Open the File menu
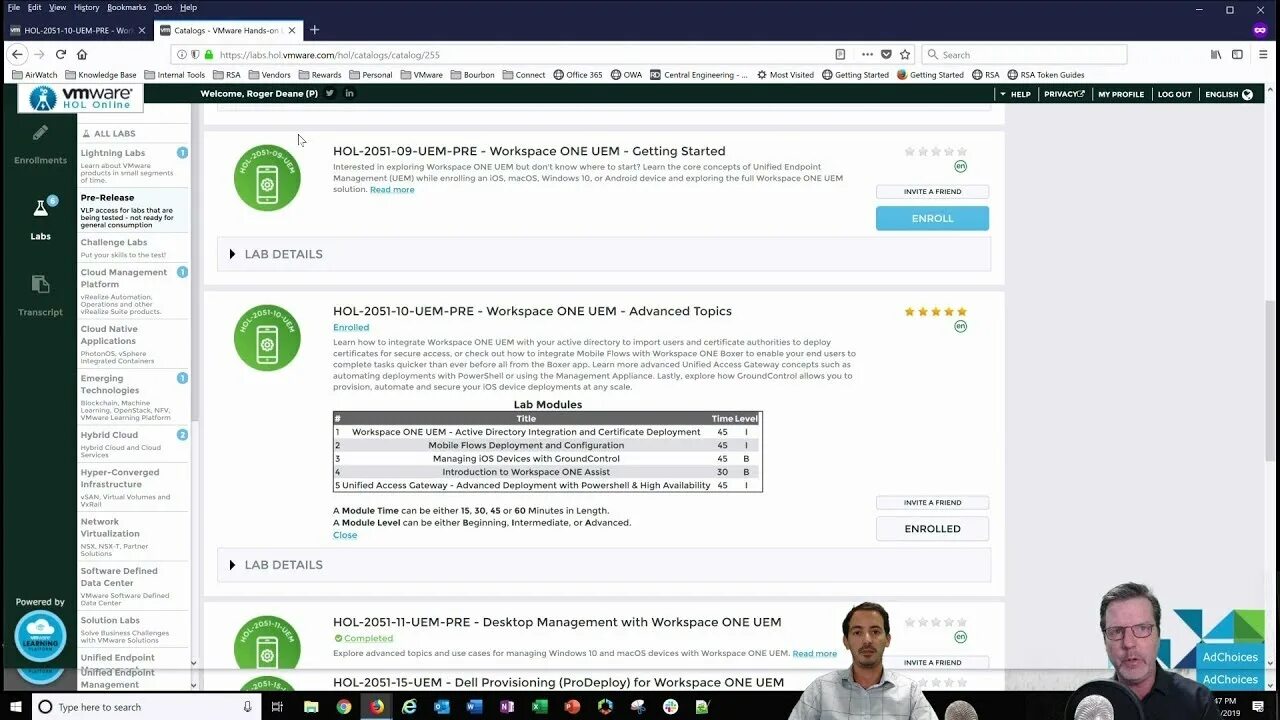This screenshot has width=1280, height=720. click(14, 7)
